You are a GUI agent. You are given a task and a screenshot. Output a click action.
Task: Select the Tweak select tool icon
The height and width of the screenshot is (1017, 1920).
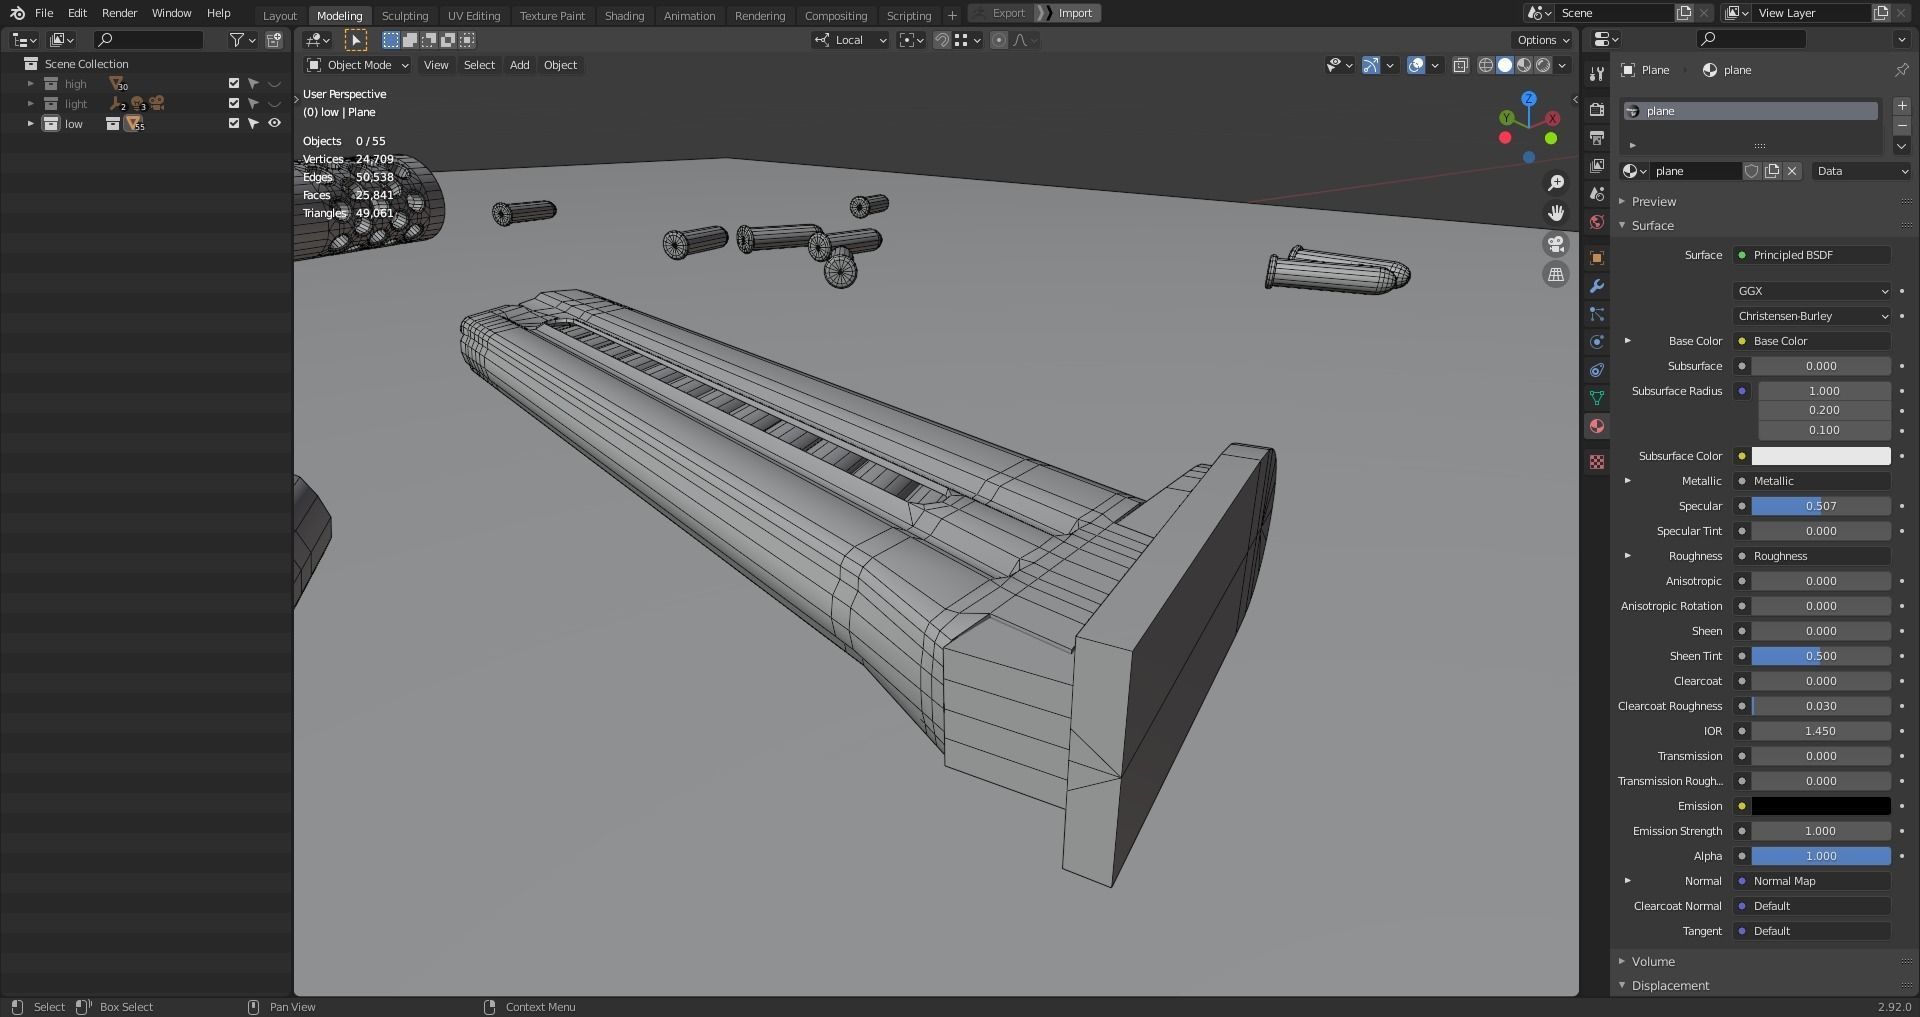coord(356,40)
